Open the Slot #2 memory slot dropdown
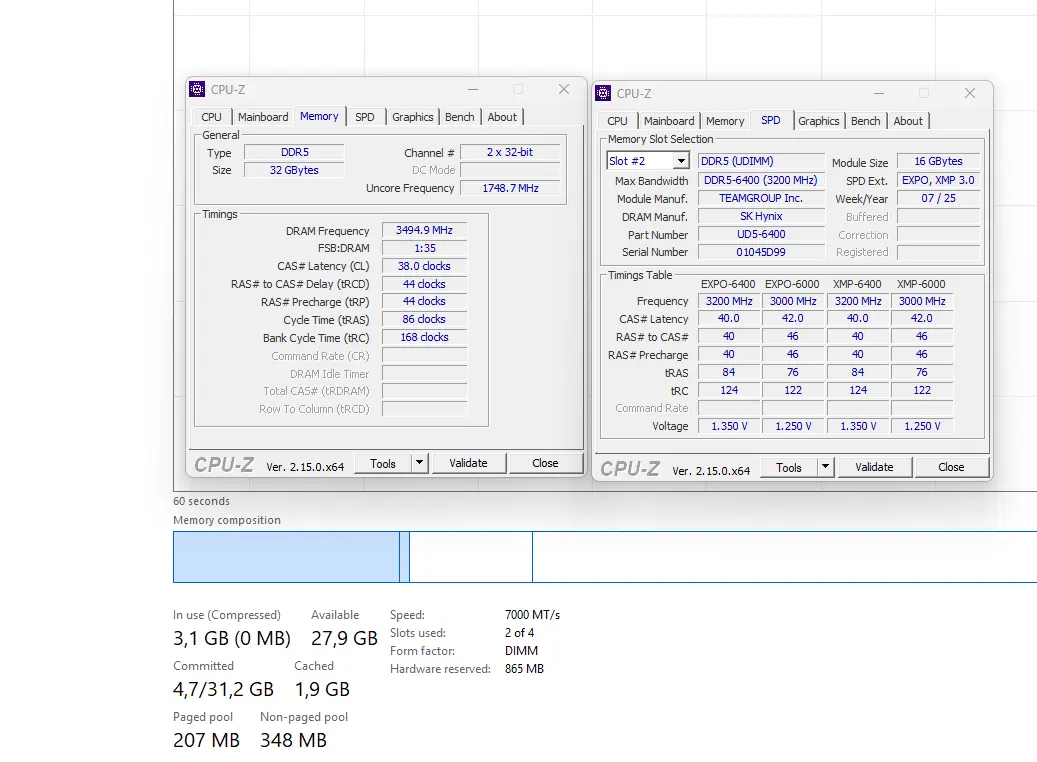1037x762 pixels. pos(681,161)
